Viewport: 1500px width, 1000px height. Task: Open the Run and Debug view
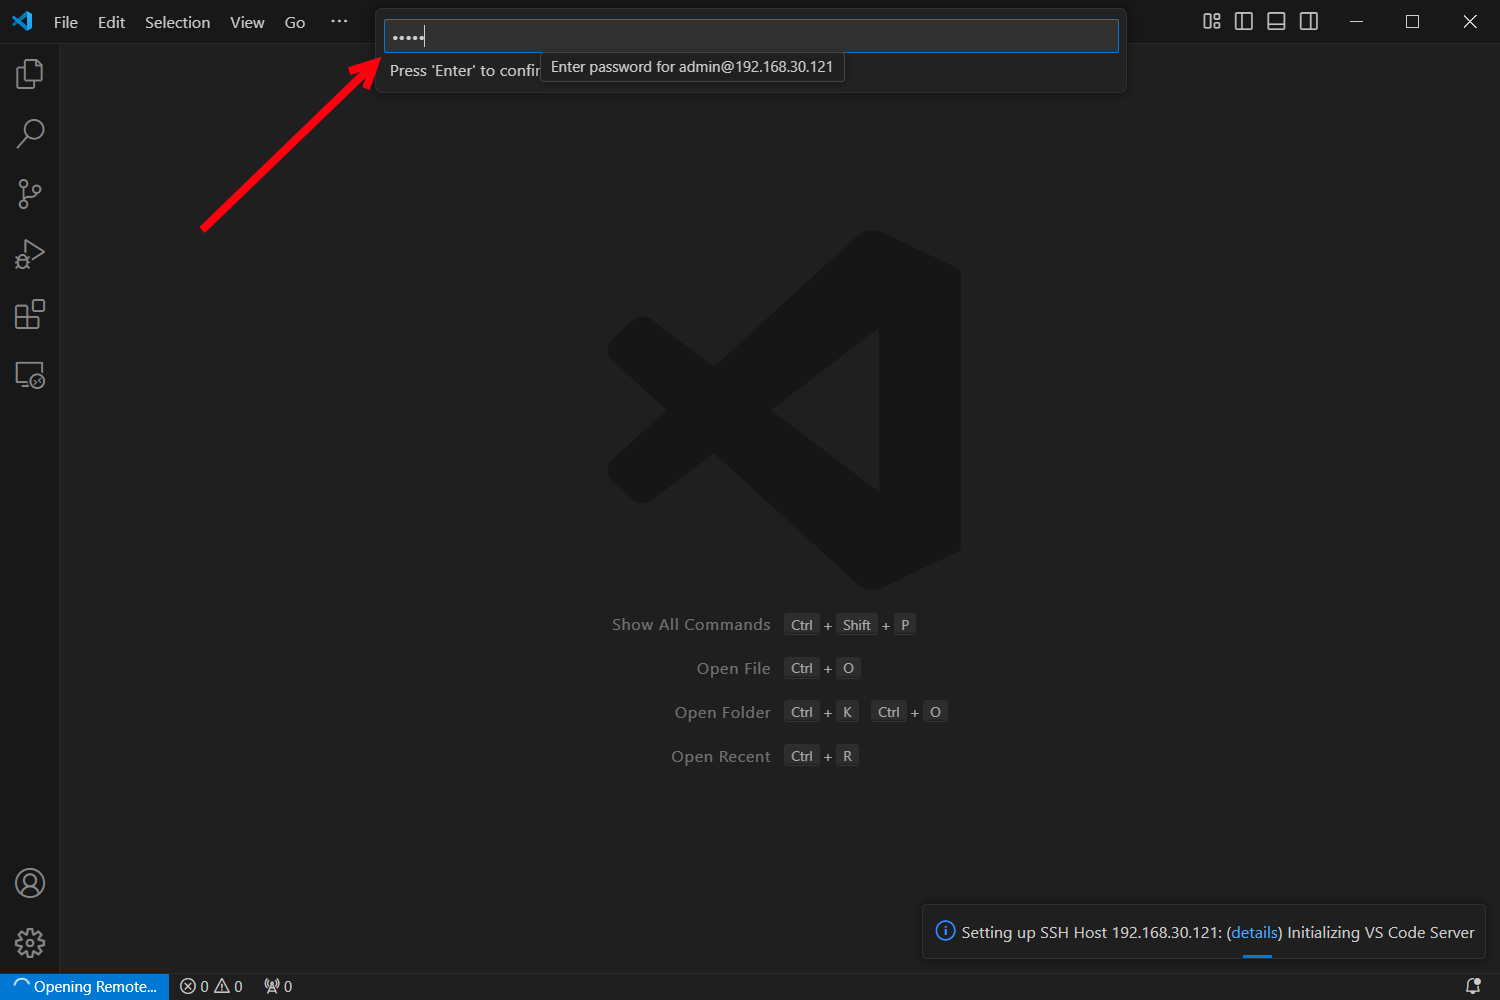click(x=30, y=254)
